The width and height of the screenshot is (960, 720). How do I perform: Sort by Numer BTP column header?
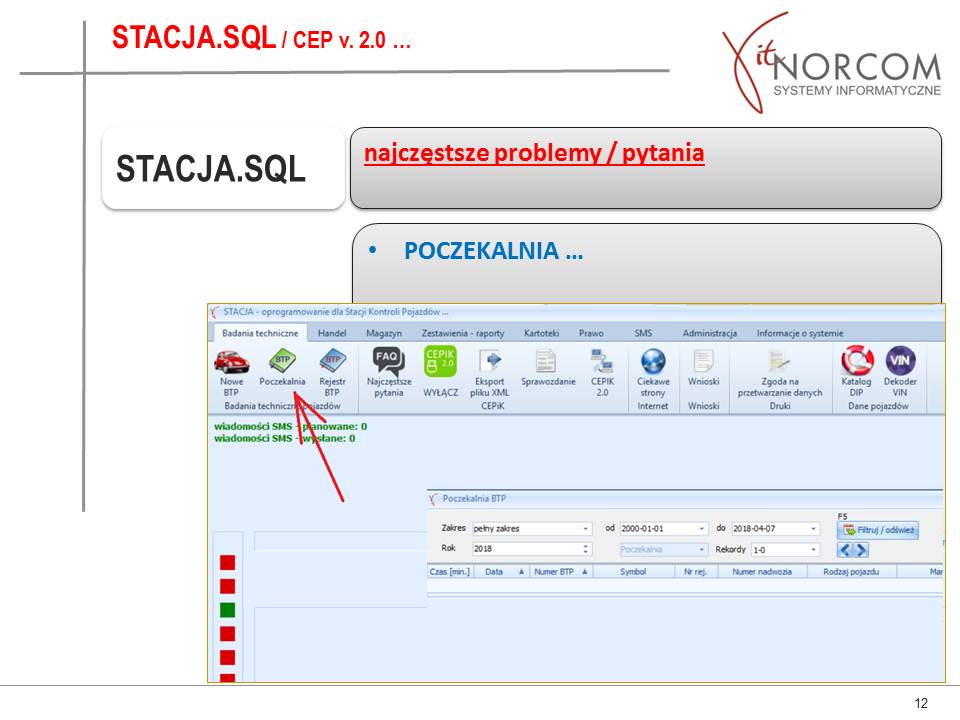[560, 572]
